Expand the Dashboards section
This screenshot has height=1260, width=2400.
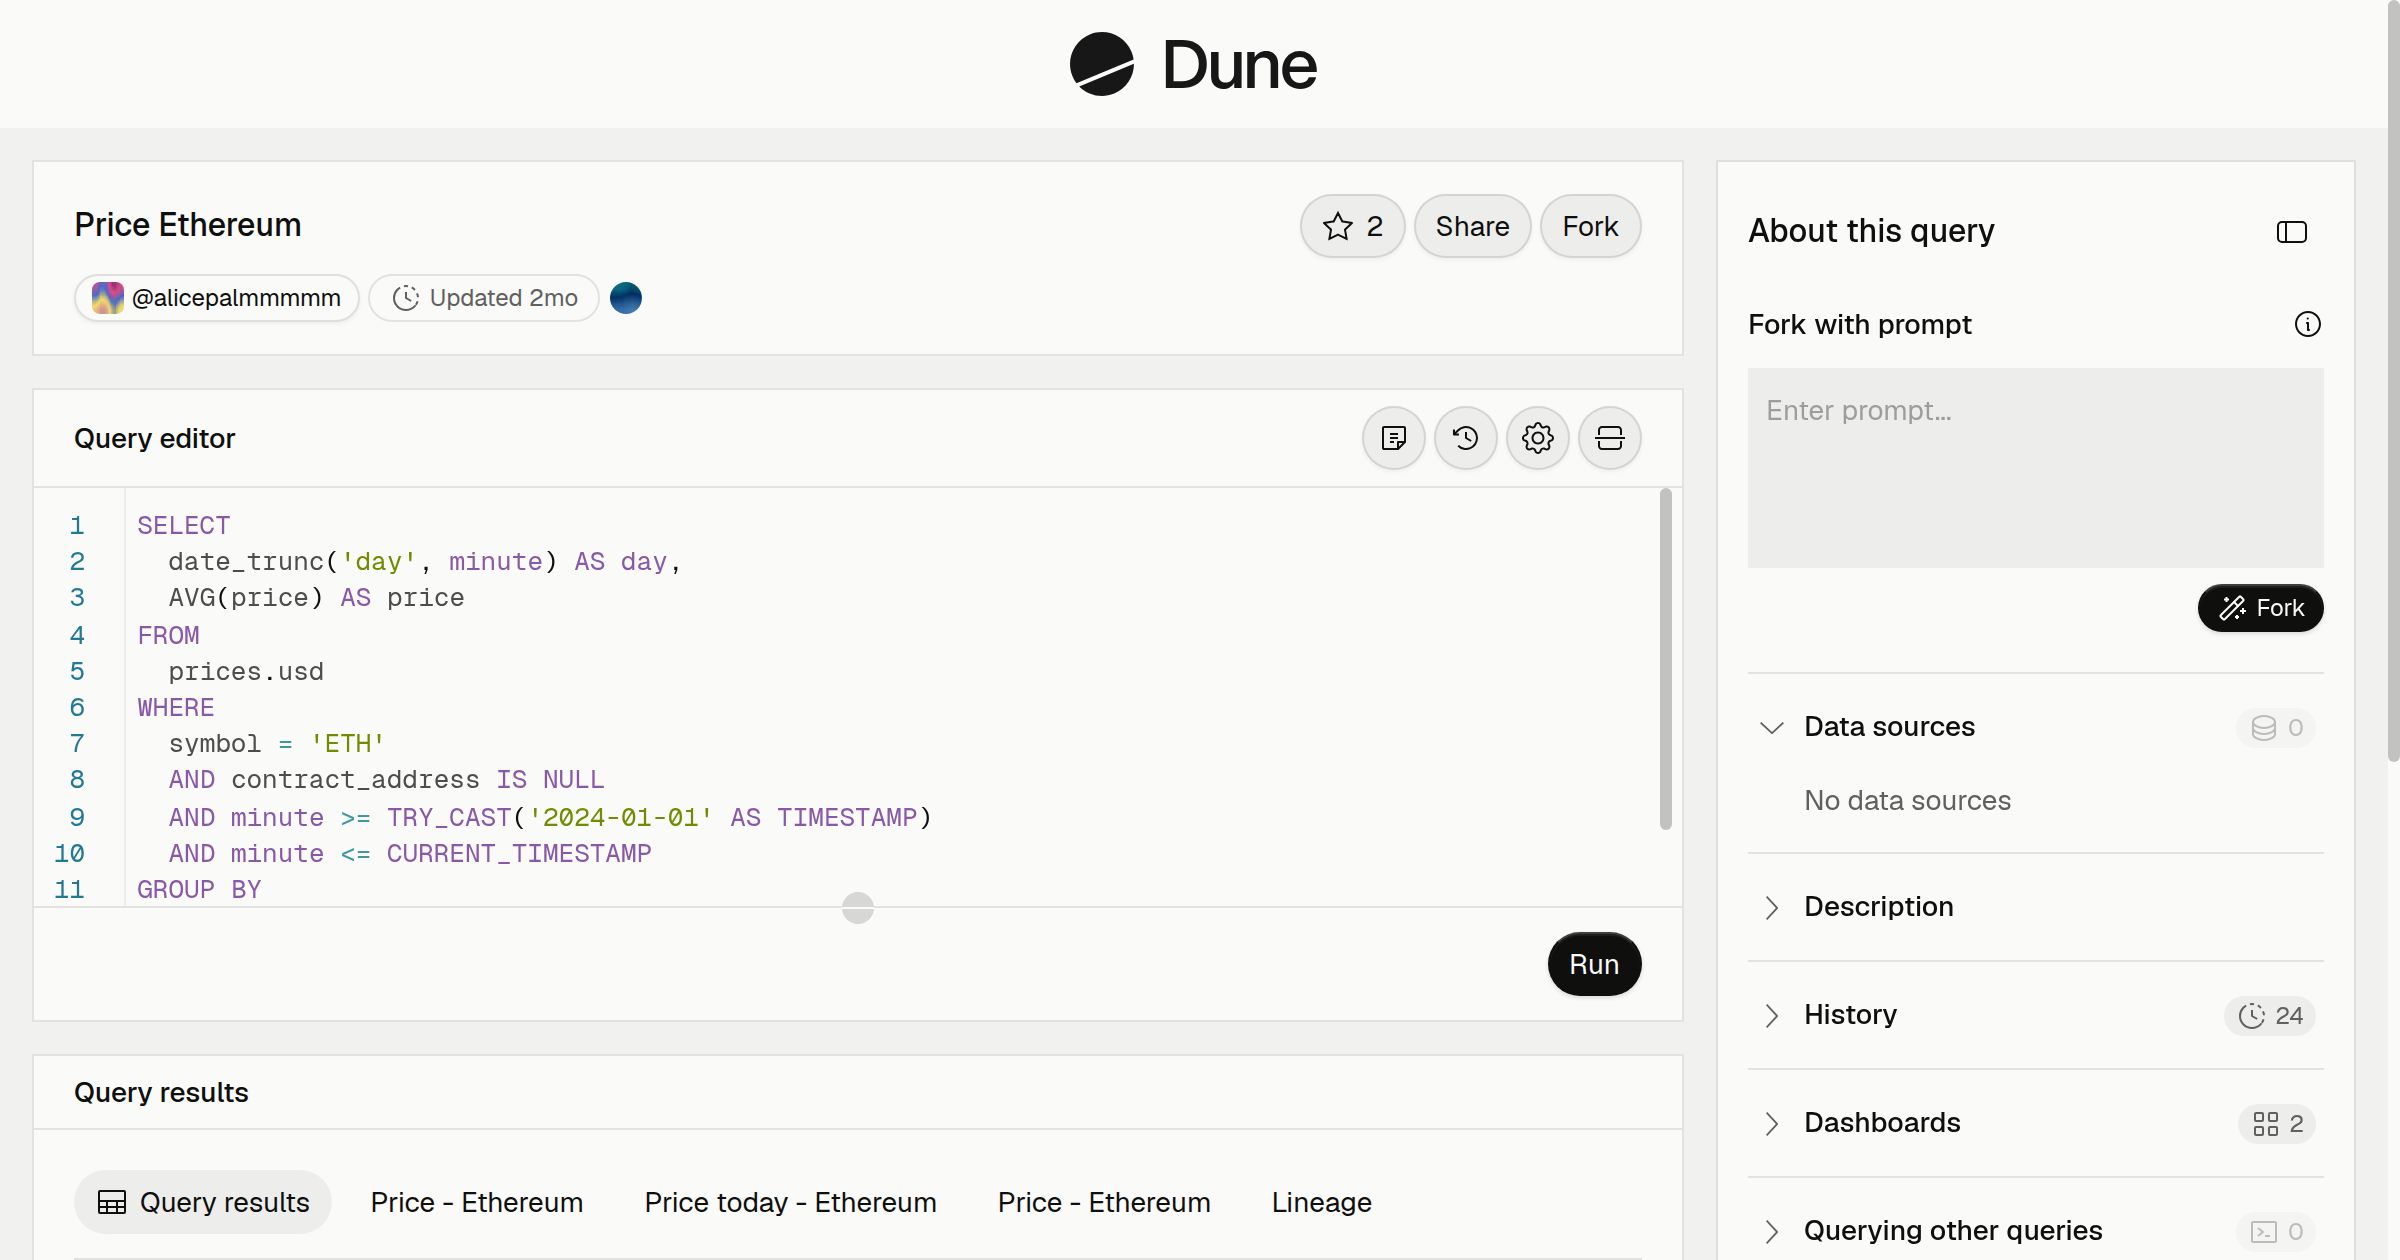pos(1771,1123)
